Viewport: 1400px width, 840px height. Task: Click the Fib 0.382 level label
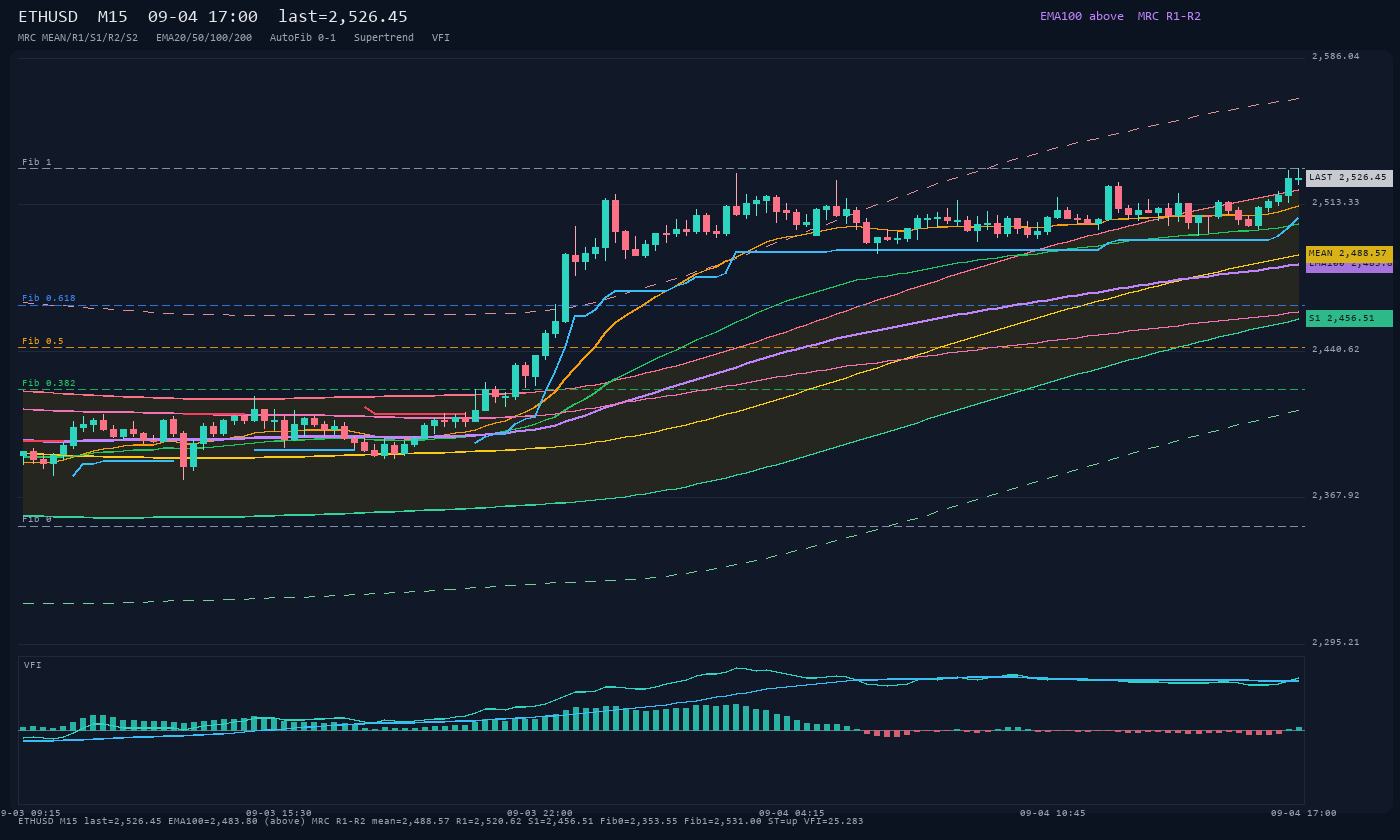[x=49, y=383]
